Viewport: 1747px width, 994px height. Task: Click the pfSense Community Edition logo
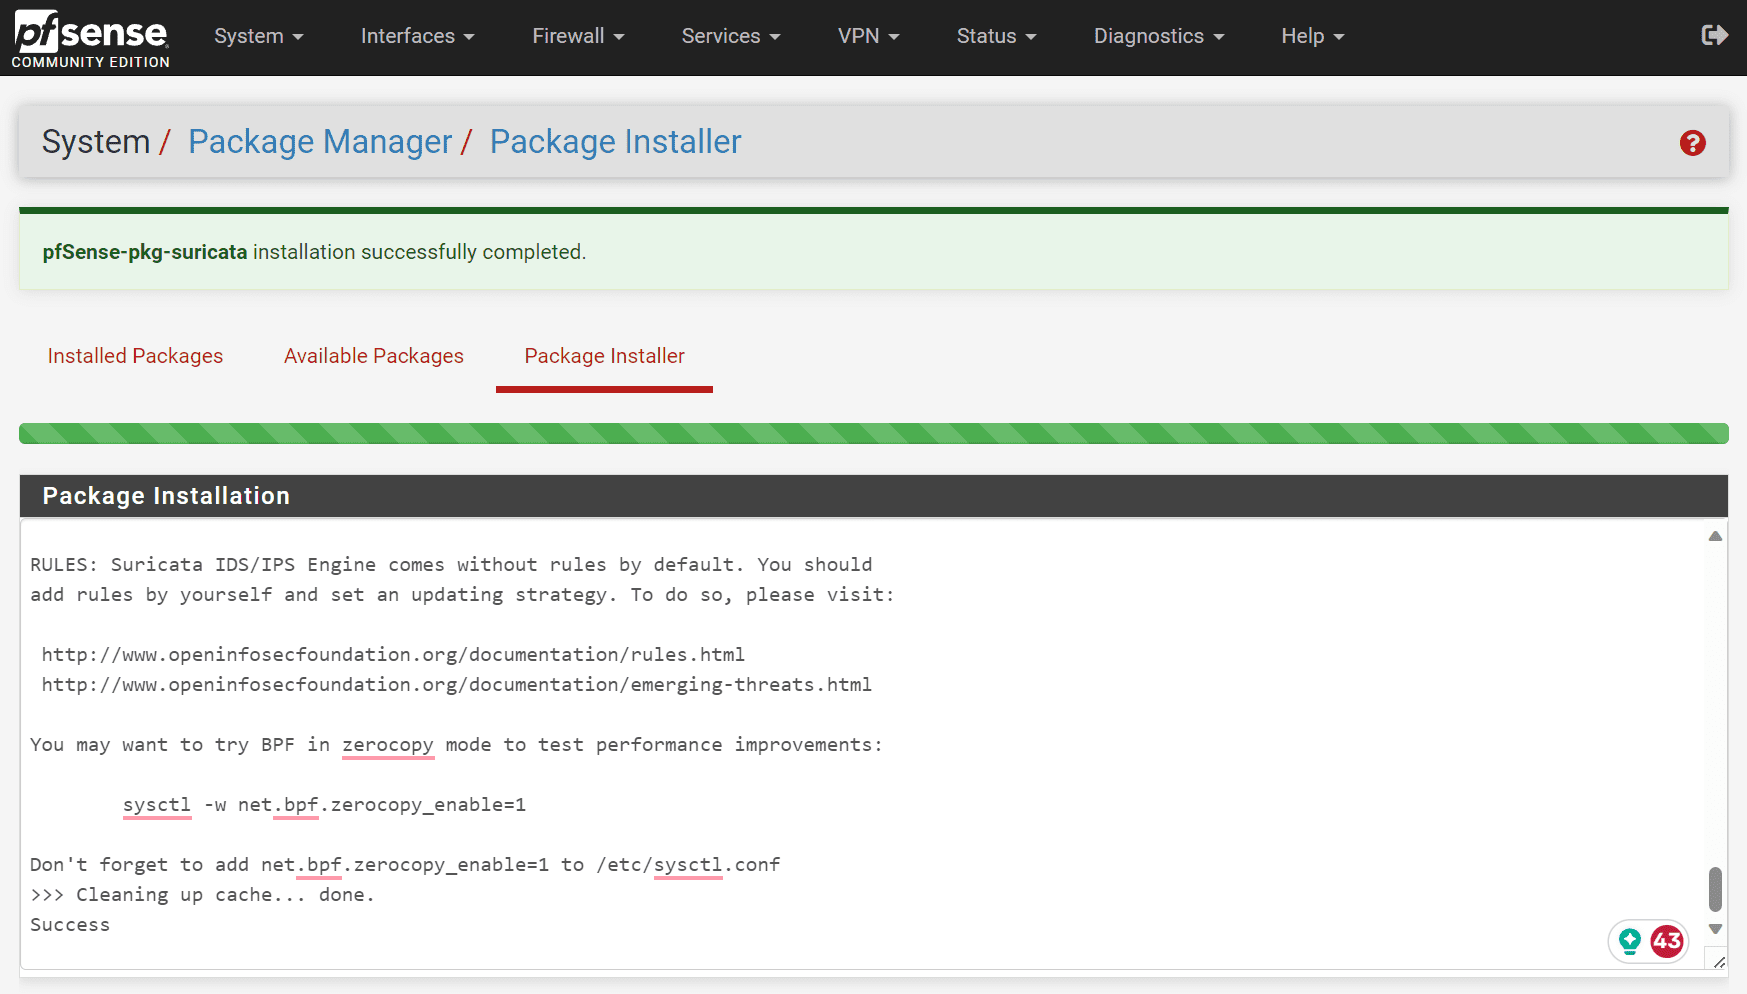pos(90,38)
